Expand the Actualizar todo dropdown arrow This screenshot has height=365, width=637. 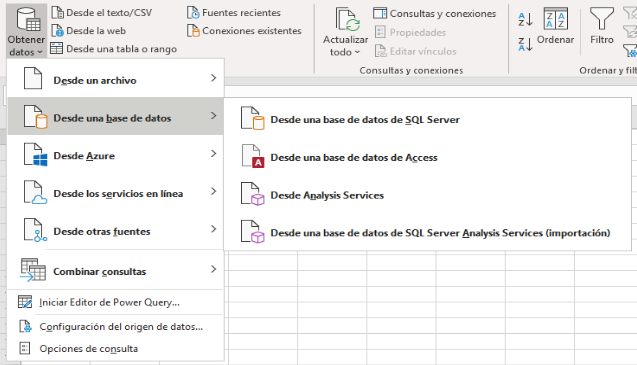click(358, 52)
